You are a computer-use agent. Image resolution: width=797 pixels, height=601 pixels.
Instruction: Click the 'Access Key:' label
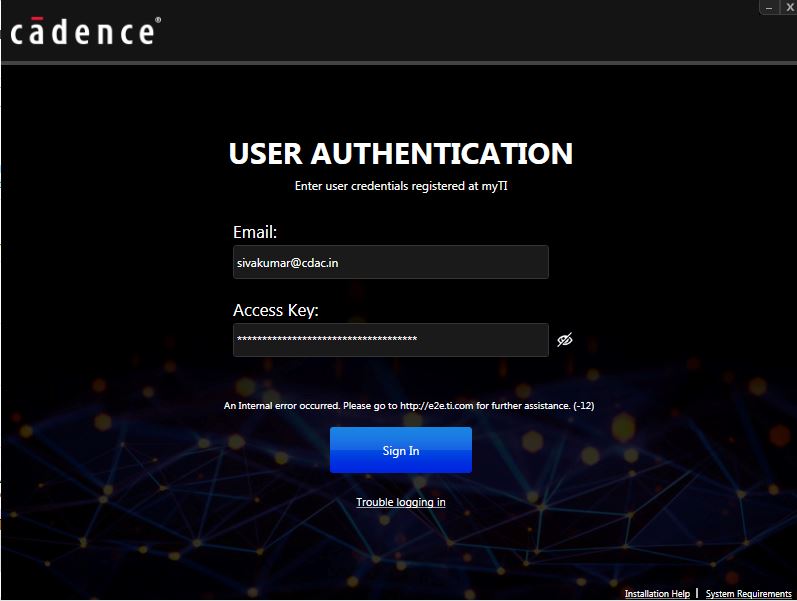[275, 310]
